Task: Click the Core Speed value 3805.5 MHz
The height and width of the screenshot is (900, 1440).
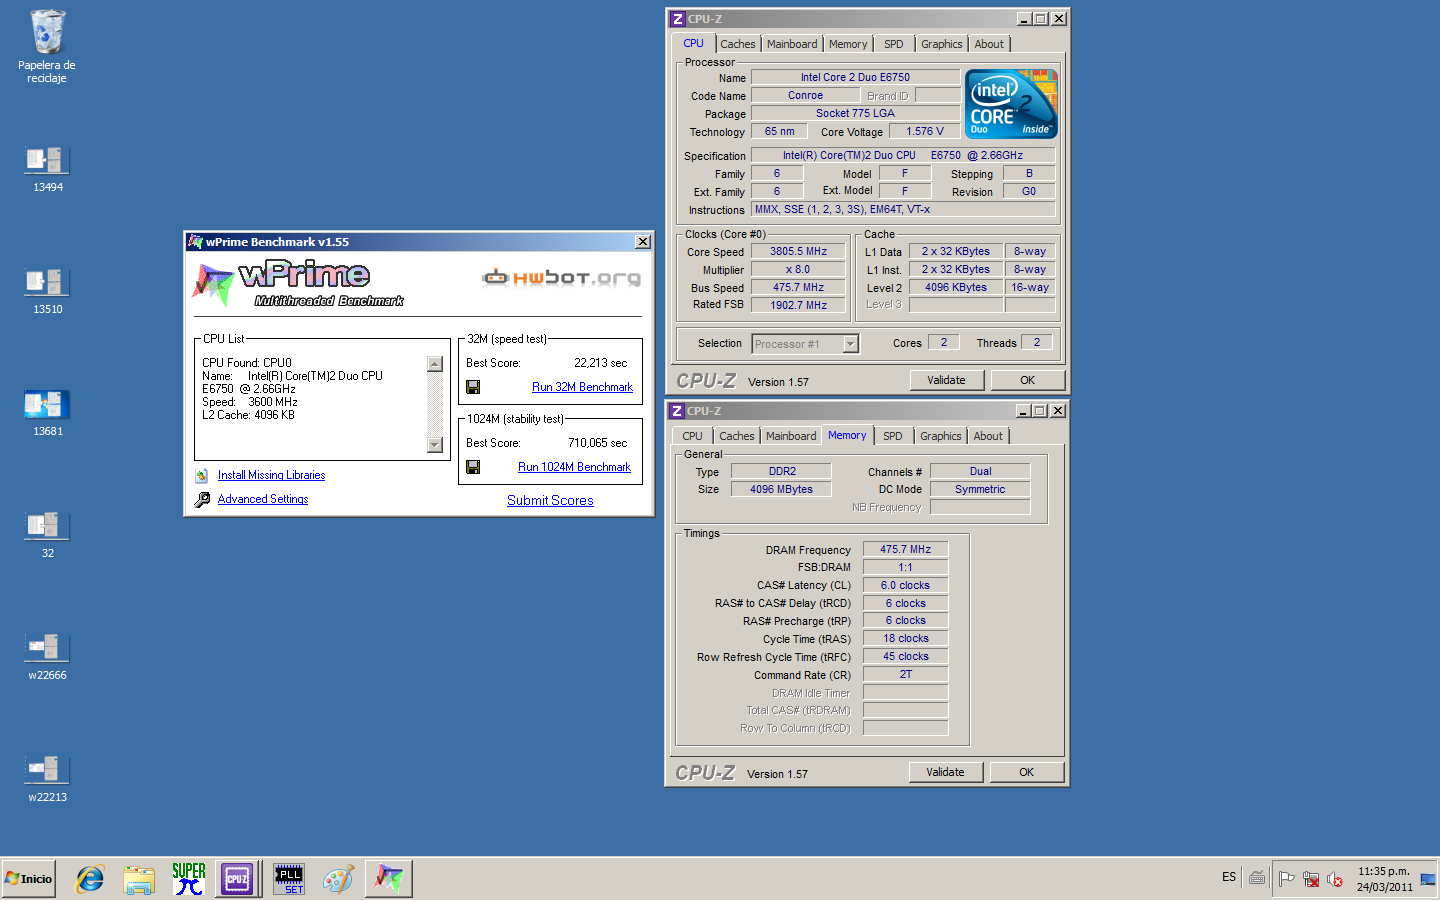Action: coord(798,252)
